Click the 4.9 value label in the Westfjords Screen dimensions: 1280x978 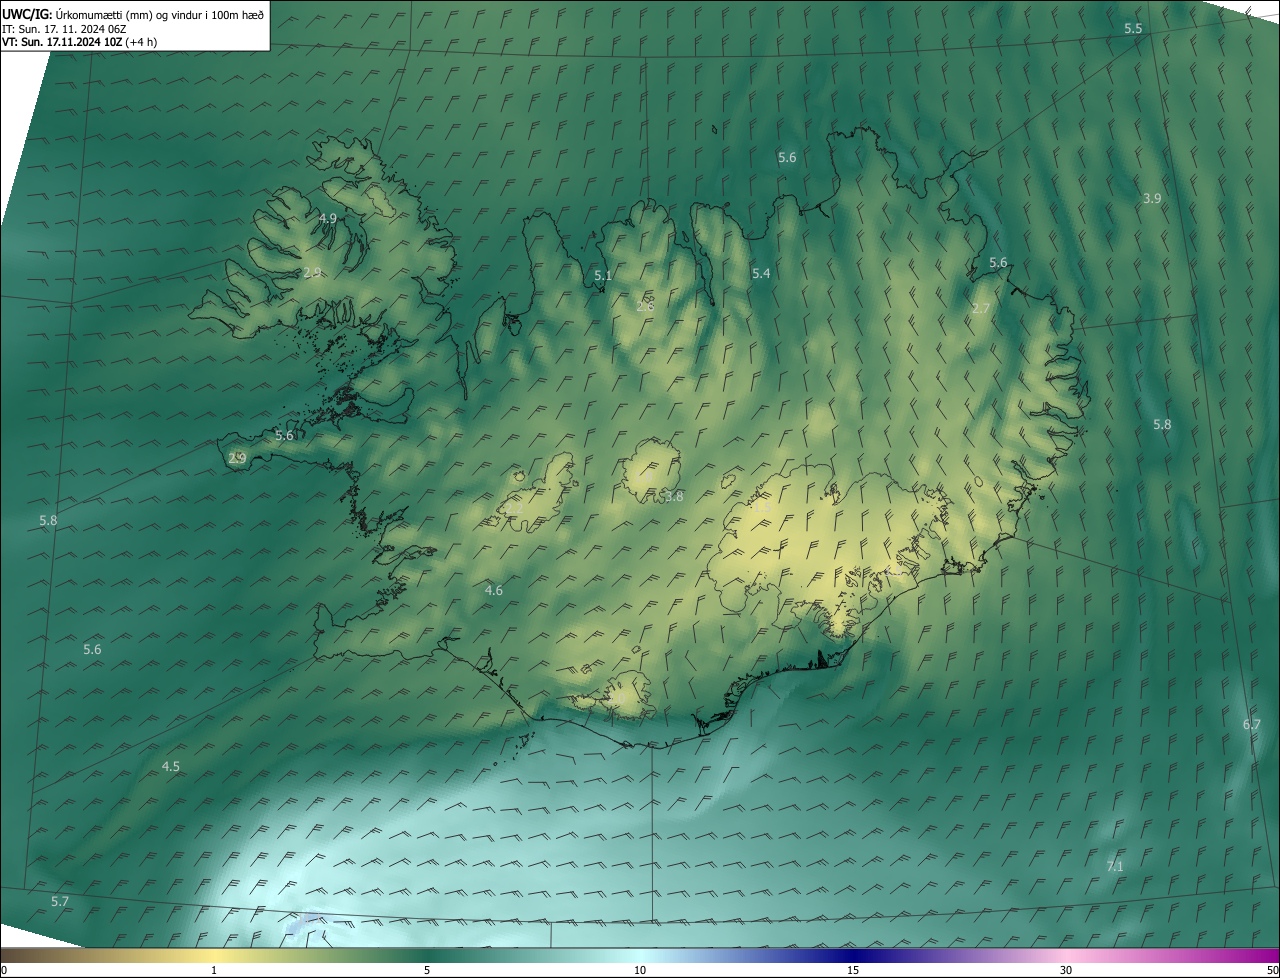coord(328,218)
